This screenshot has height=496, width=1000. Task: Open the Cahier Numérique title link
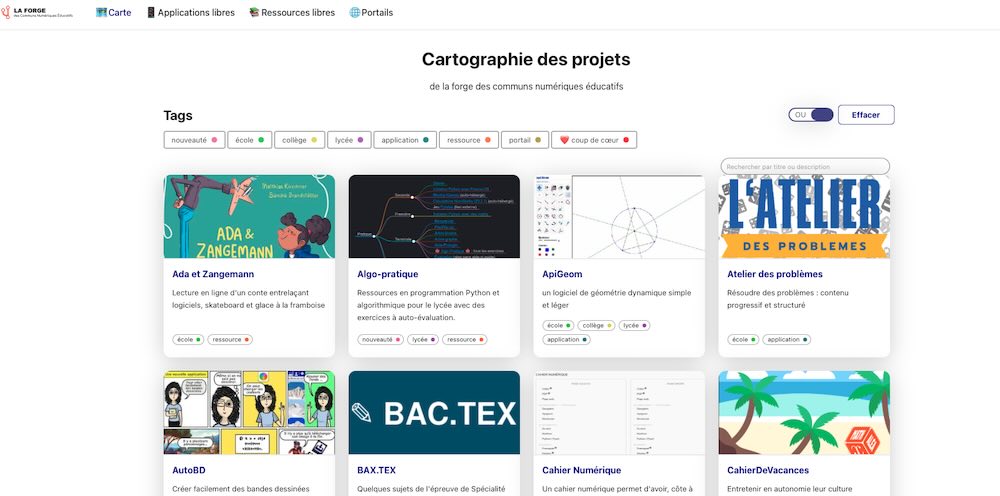(x=582, y=470)
